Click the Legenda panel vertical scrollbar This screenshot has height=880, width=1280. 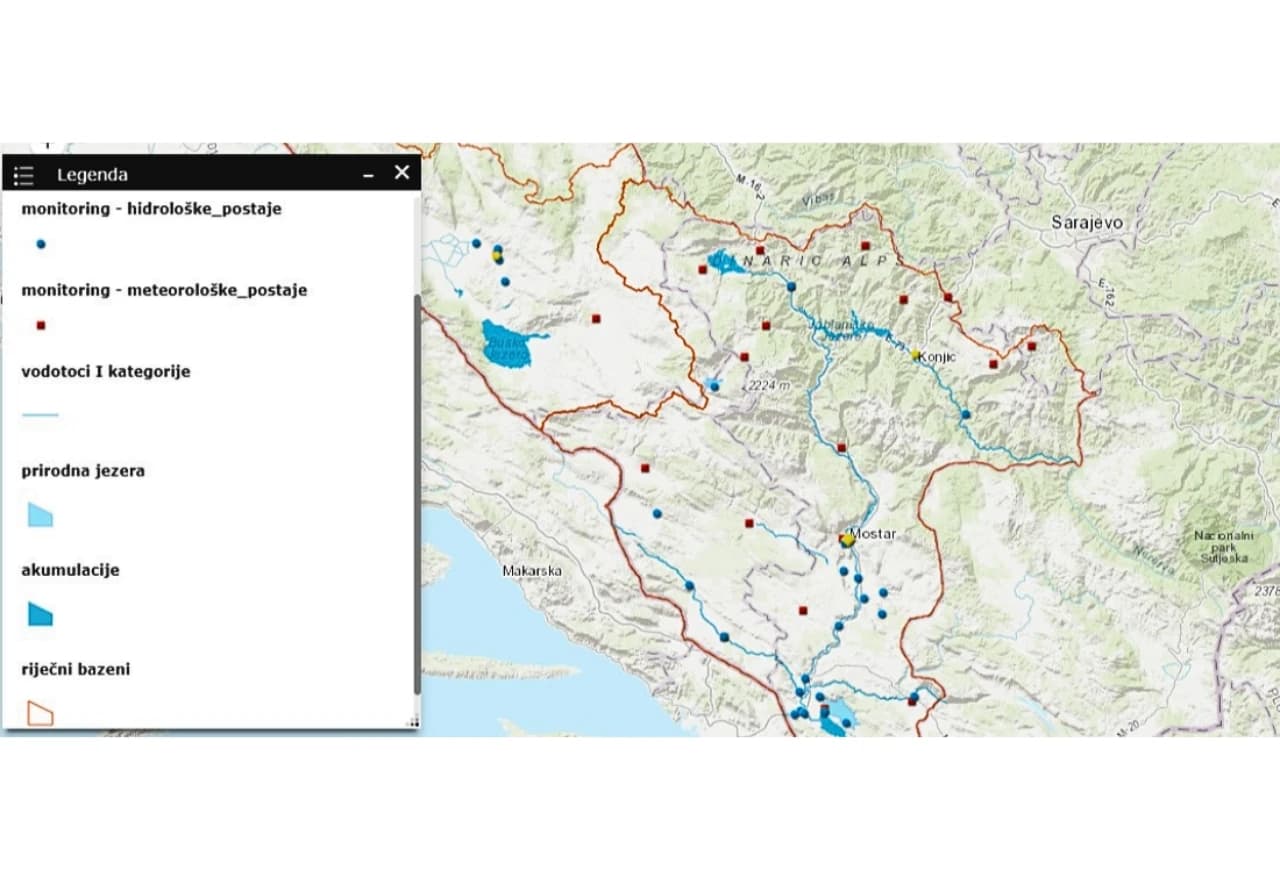(x=417, y=490)
